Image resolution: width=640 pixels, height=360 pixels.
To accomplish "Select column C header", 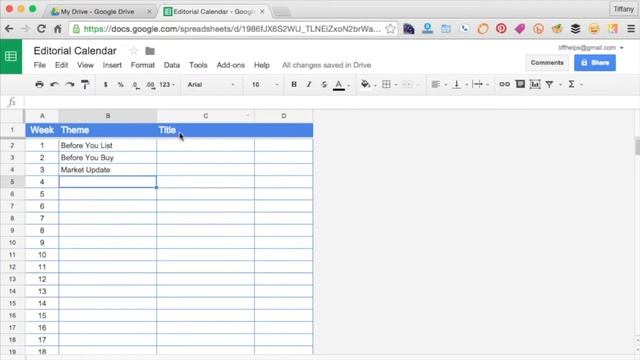I will click(x=205, y=116).
